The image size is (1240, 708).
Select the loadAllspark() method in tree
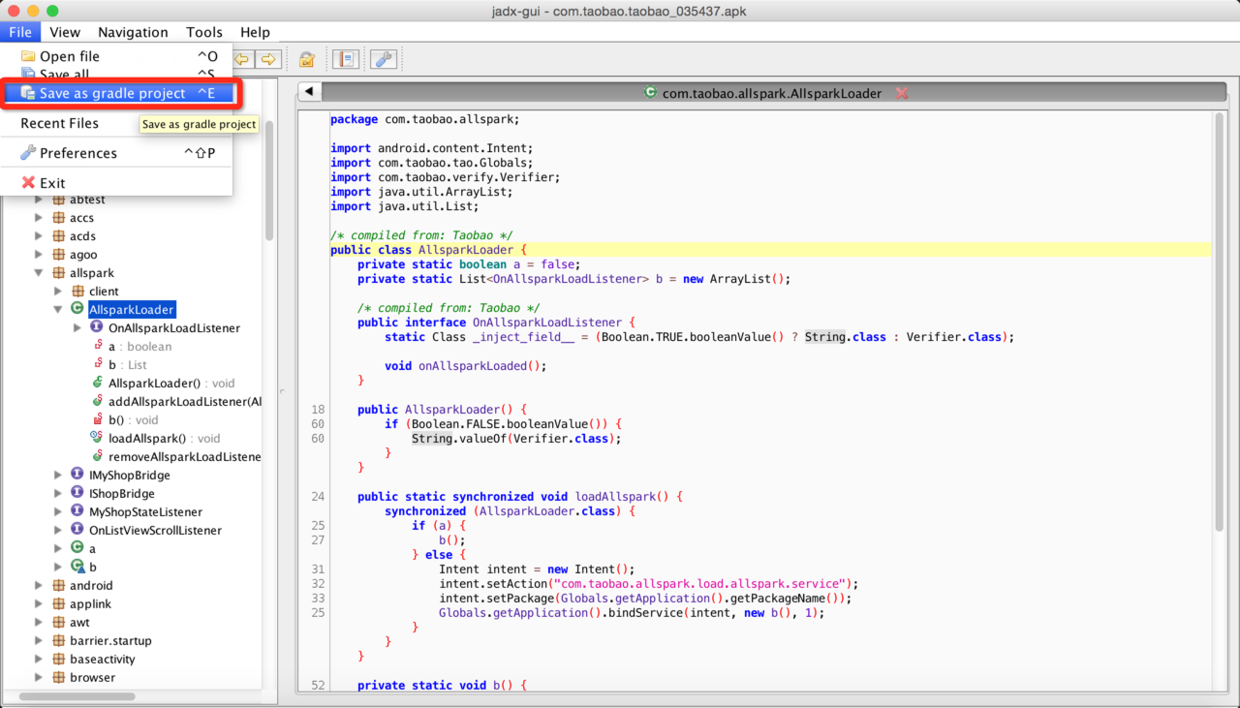point(146,438)
